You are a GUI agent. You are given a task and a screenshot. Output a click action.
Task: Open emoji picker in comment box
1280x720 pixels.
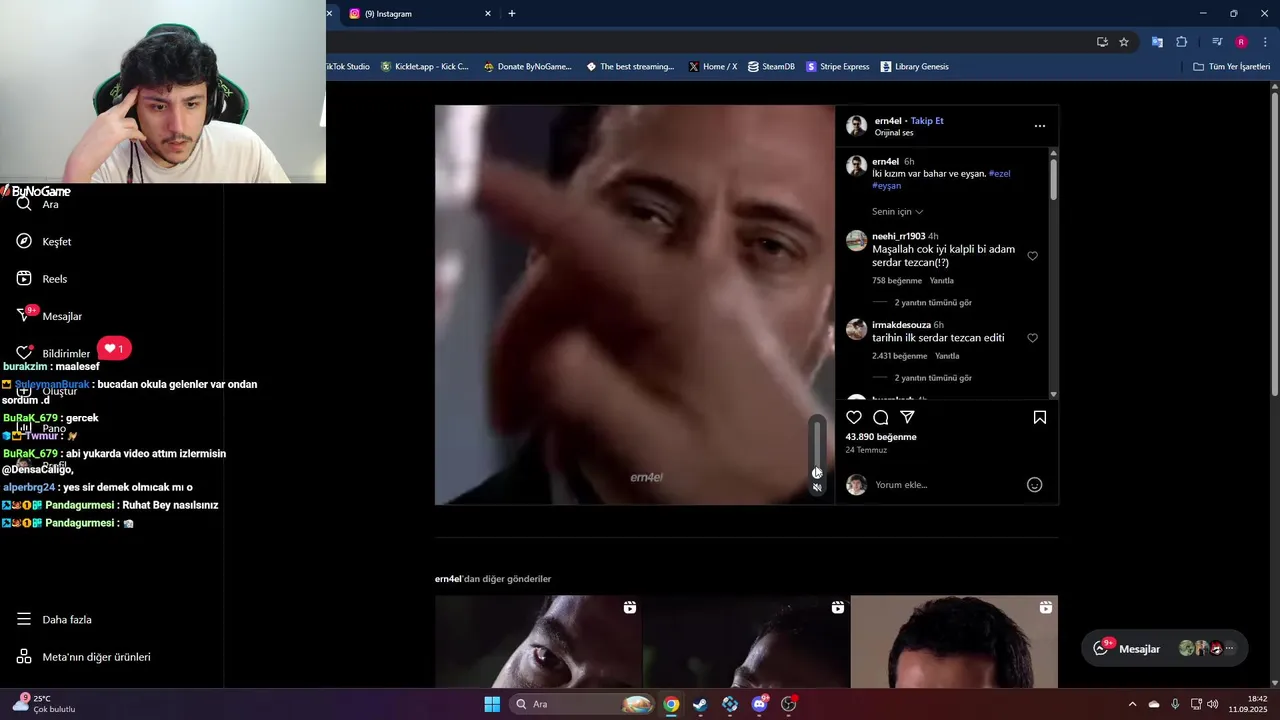pyautogui.click(x=1035, y=485)
